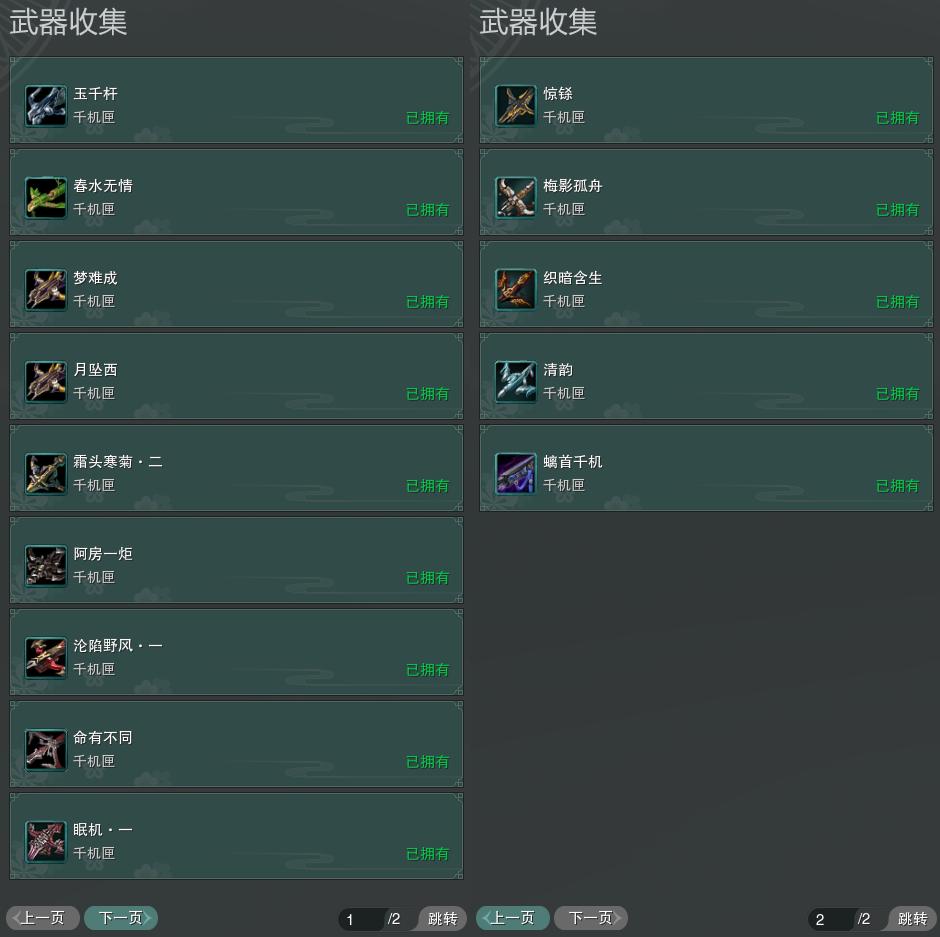Select the purple 螭首千机 weapon icon
The image size is (940, 937).
pyautogui.click(x=516, y=474)
